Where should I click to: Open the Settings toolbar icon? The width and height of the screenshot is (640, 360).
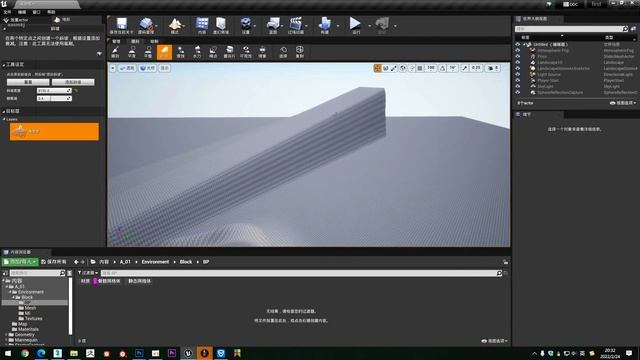point(245,26)
